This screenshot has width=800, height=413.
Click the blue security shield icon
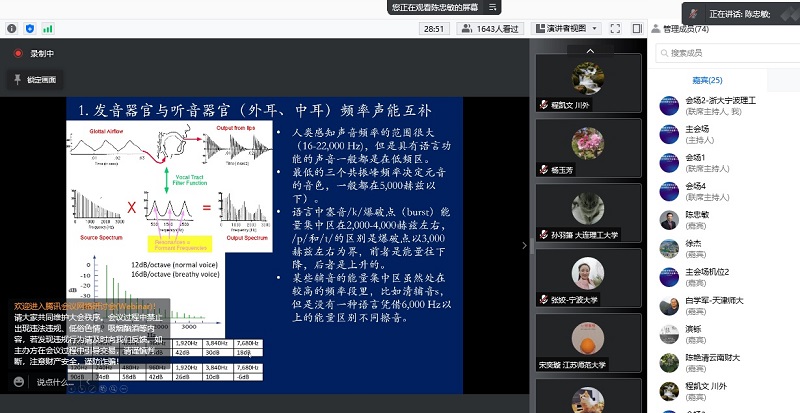(x=29, y=29)
